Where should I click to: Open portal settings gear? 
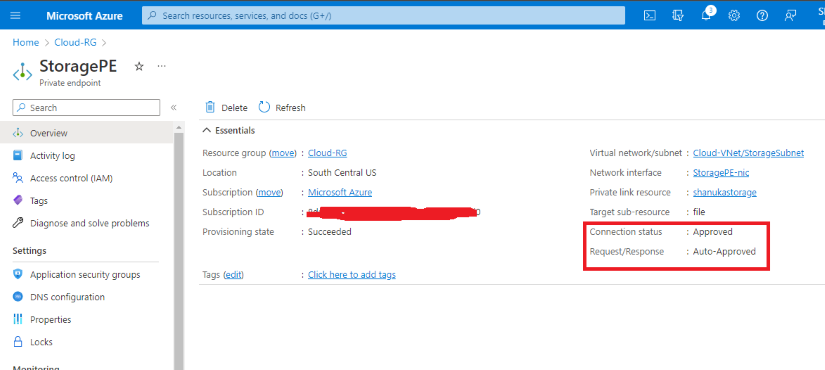734,16
